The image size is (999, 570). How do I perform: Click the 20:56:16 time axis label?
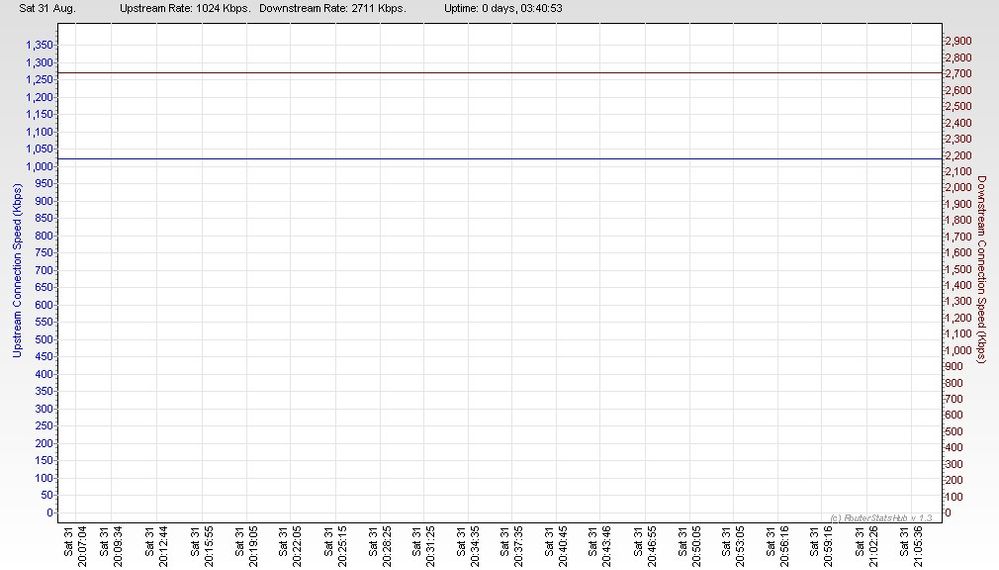pos(783,546)
